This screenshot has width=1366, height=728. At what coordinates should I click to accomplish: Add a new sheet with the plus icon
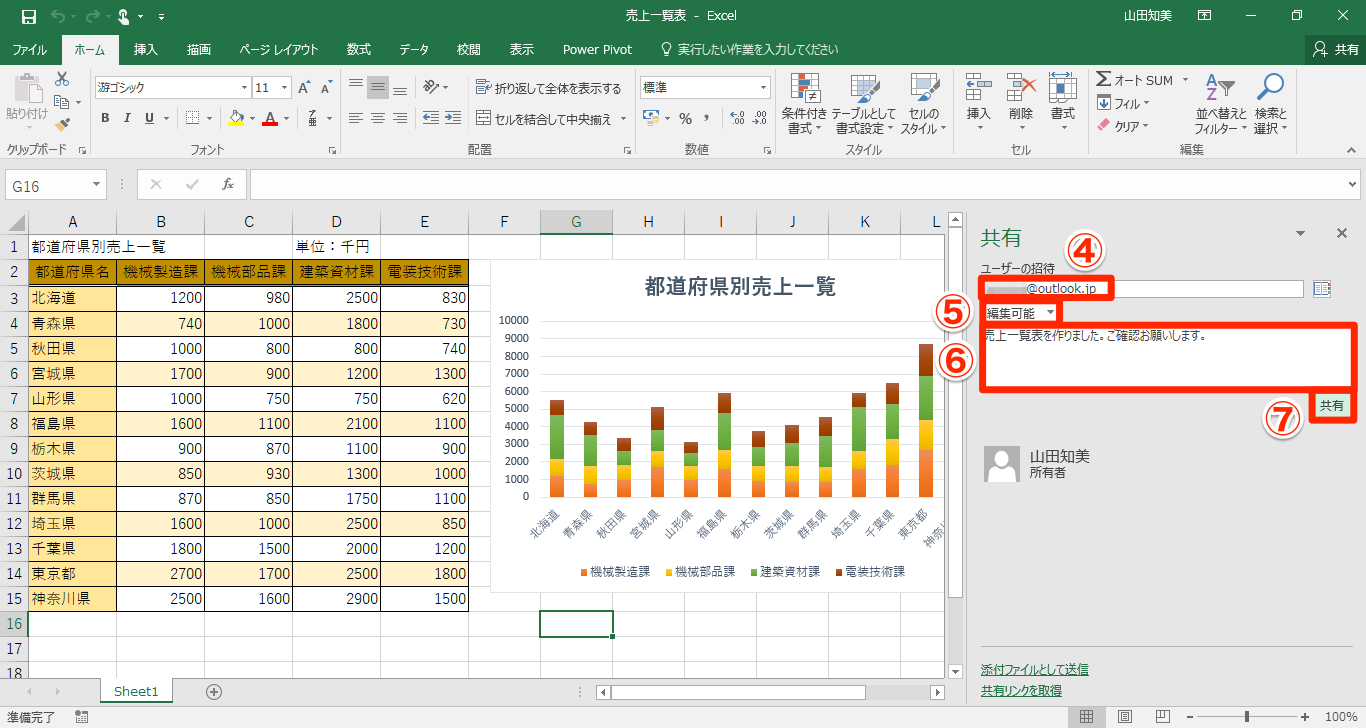213,691
